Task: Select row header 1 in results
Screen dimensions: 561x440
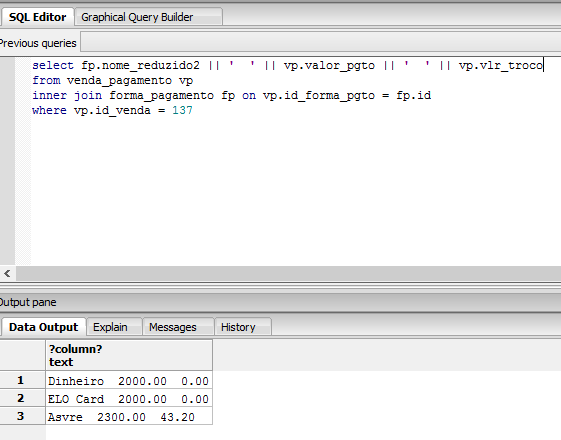Action: 22,380
